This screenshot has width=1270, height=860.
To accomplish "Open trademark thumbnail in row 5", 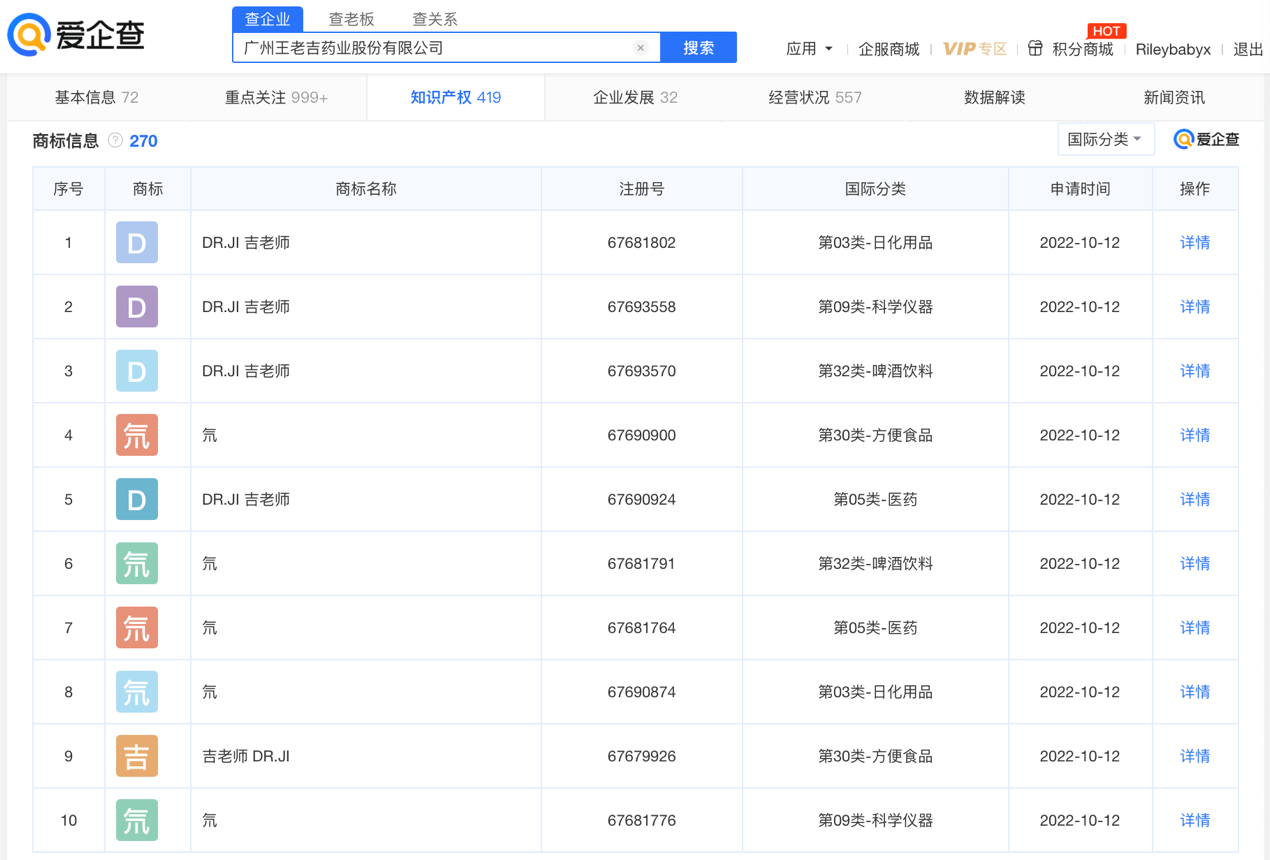I will [137, 499].
